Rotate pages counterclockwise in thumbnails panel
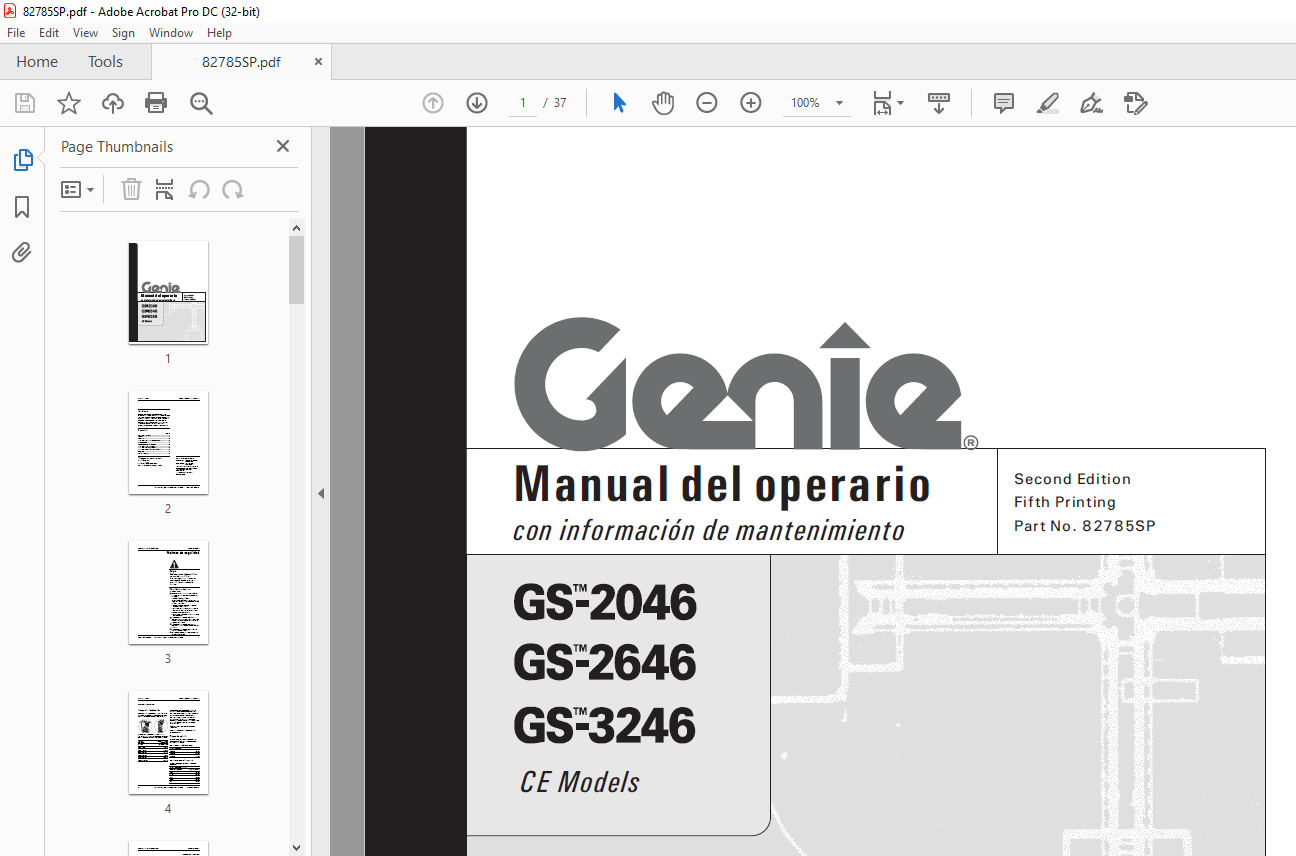The height and width of the screenshot is (856, 1296). [199, 189]
